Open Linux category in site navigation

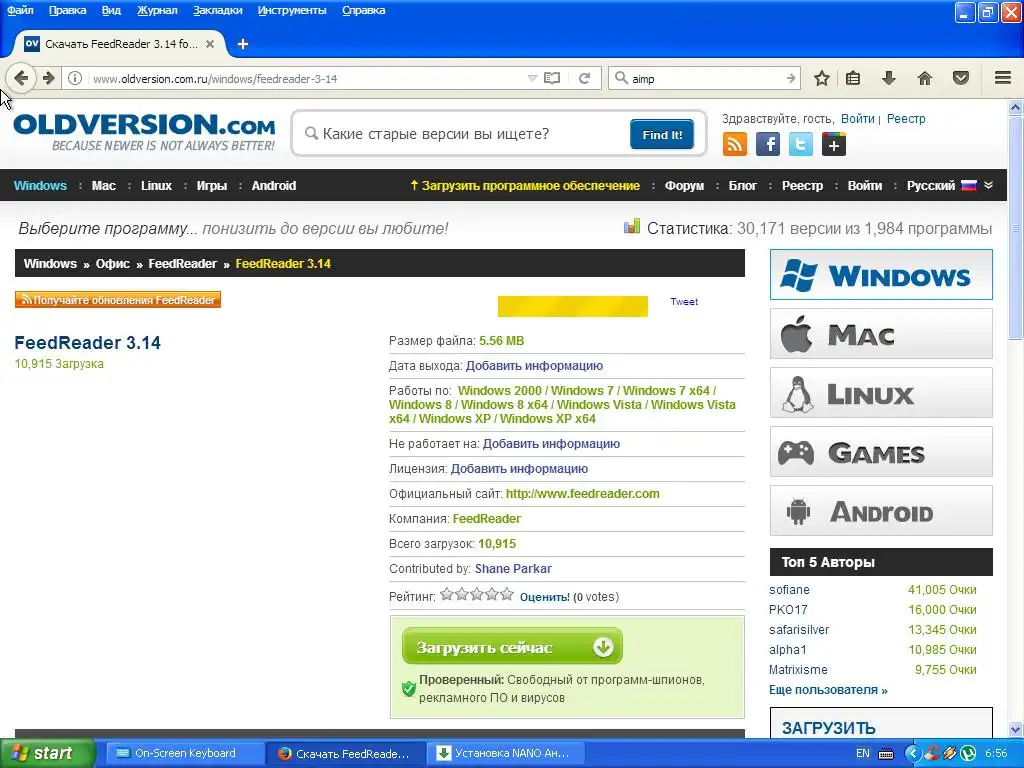coord(156,185)
